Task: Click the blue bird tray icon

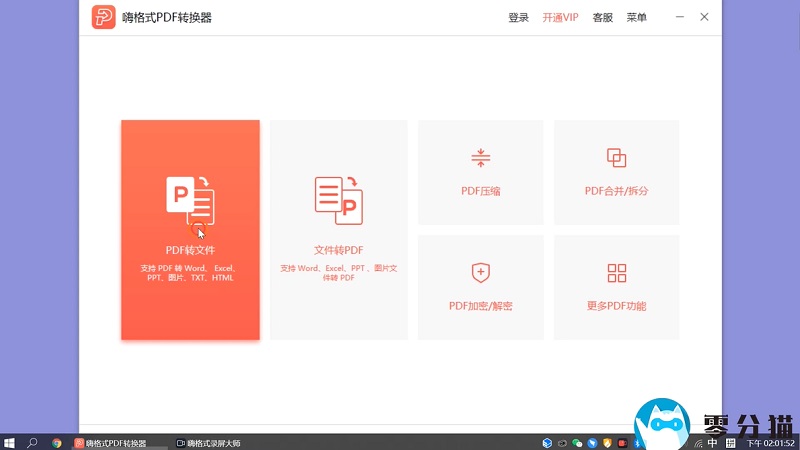Action: click(x=592, y=443)
